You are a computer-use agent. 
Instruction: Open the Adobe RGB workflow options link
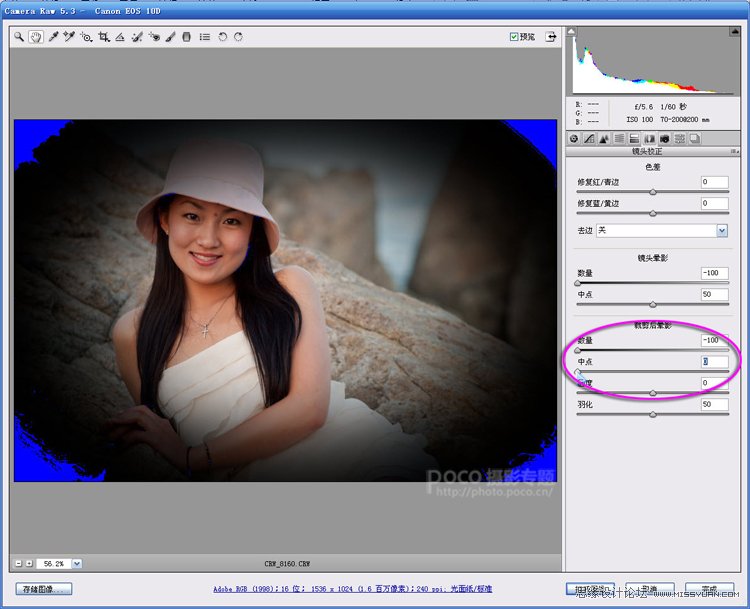click(x=353, y=589)
